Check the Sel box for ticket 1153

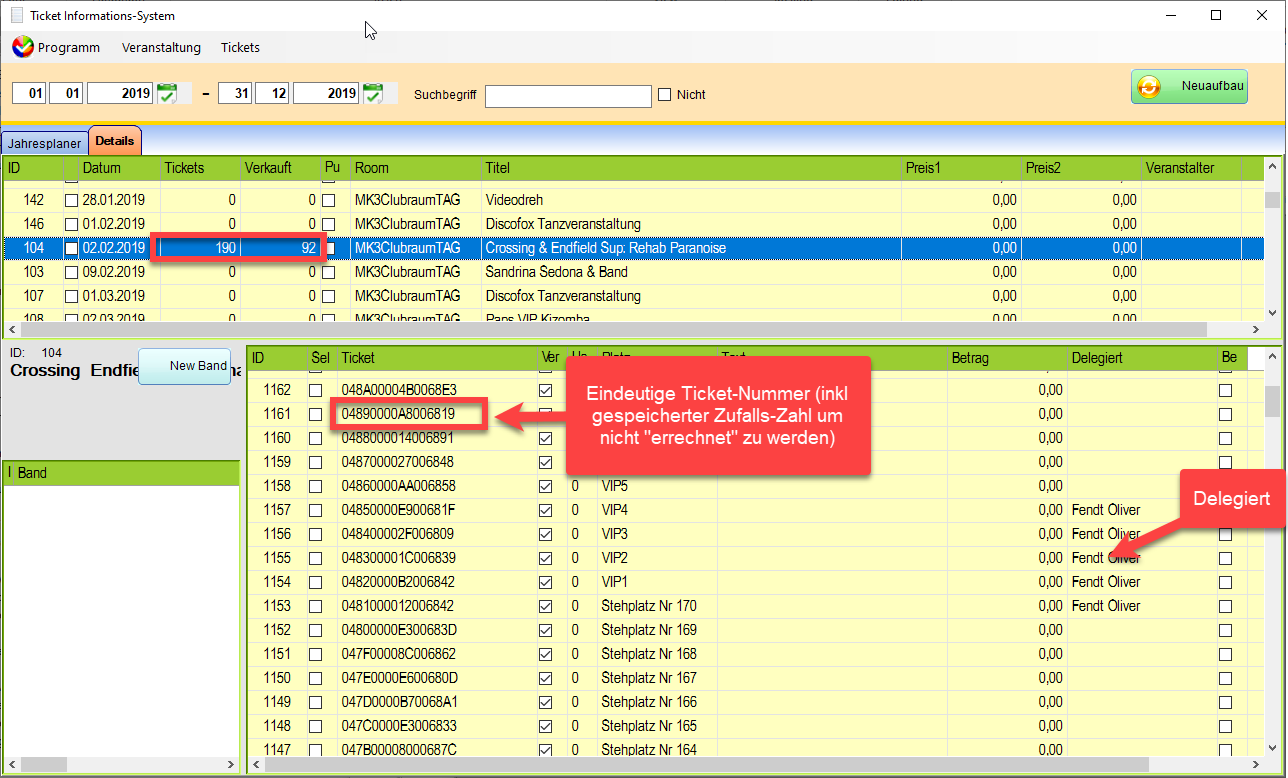click(x=316, y=606)
